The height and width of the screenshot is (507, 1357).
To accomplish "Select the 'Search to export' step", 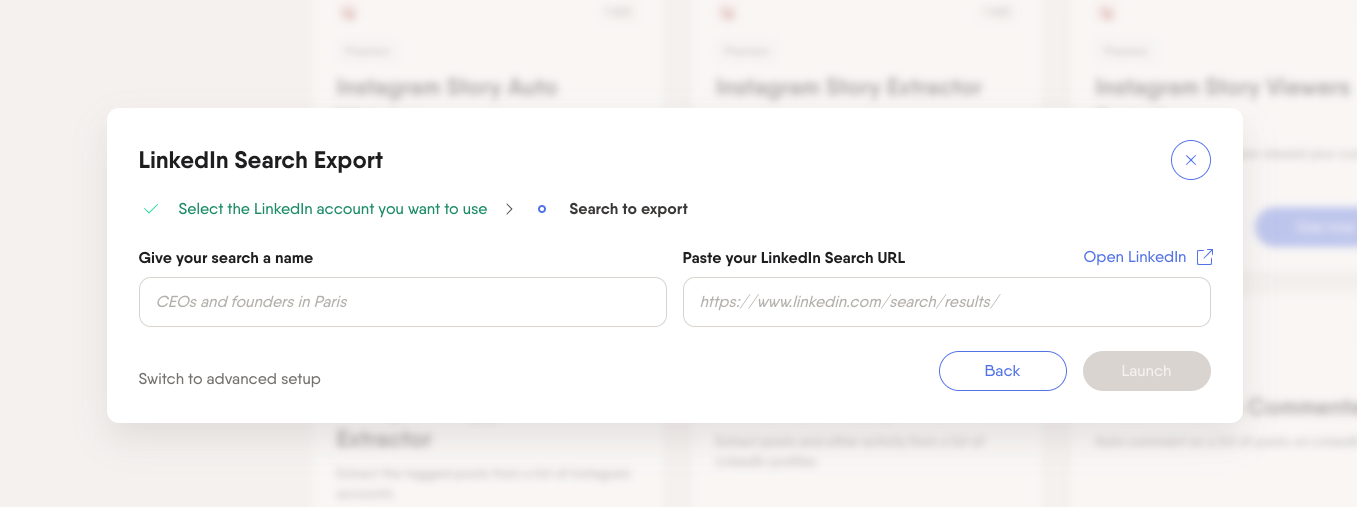I will pos(629,209).
